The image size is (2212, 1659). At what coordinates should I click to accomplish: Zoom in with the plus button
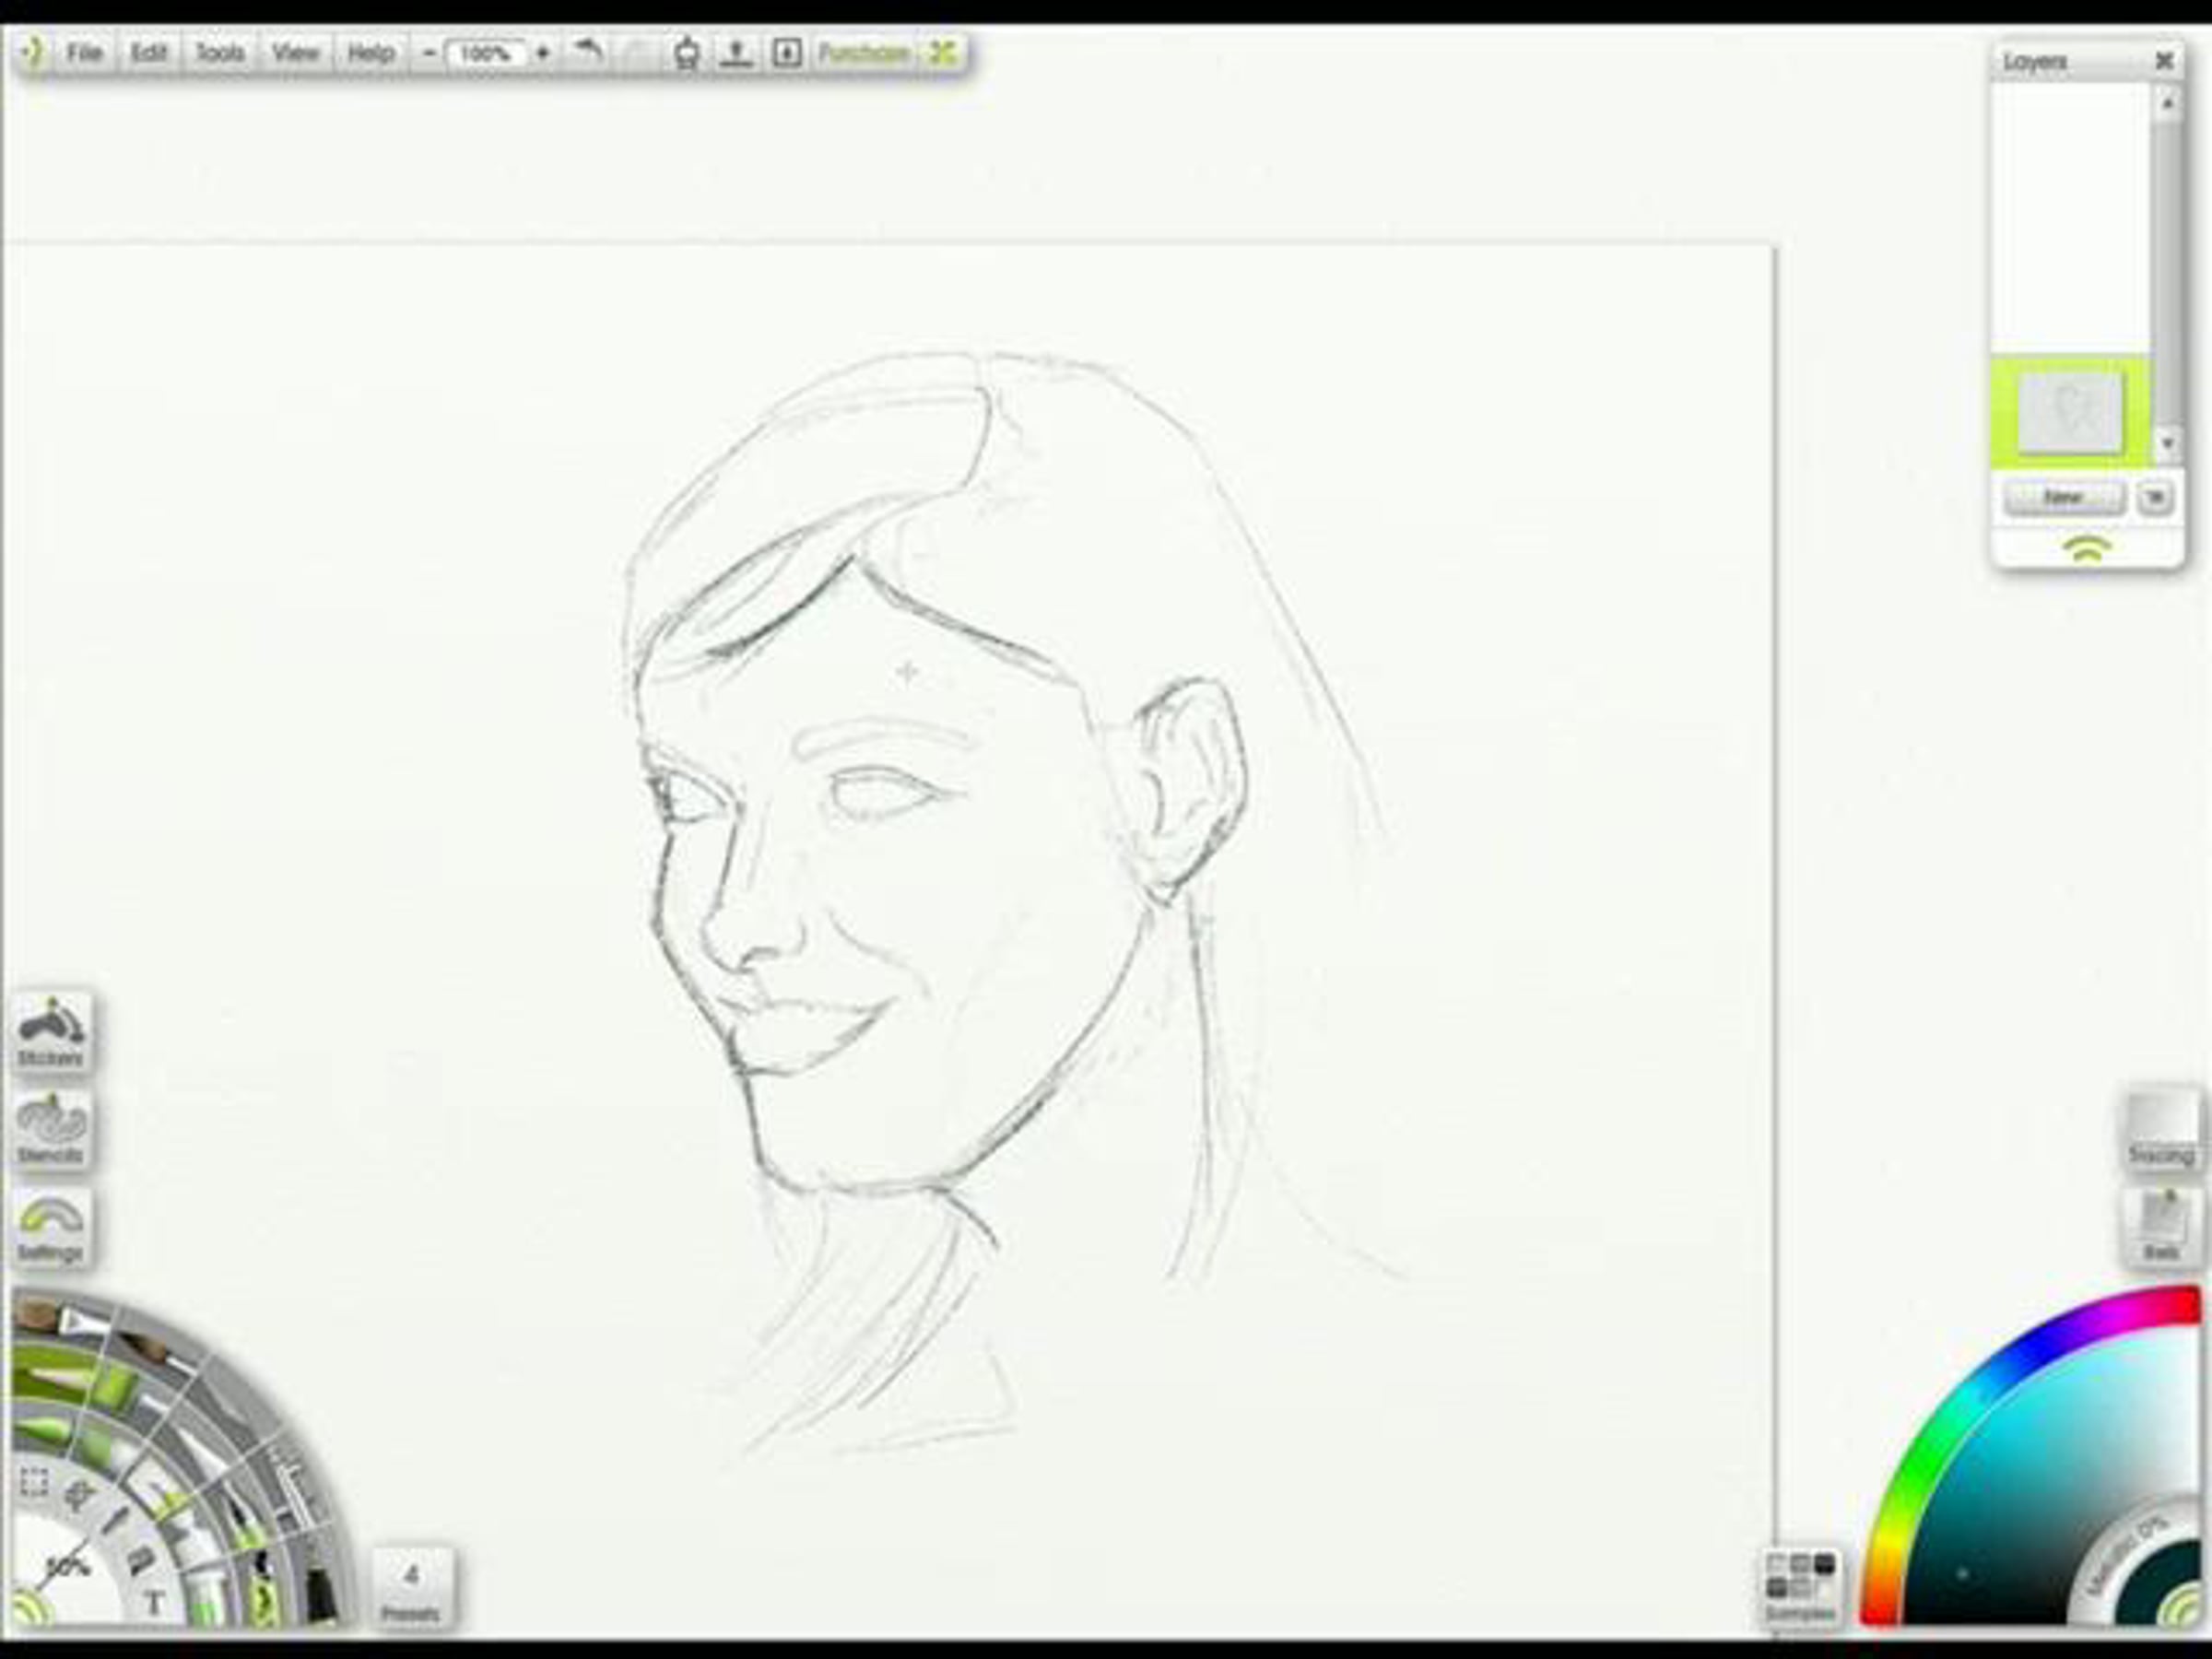pyautogui.click(x=543, y=52)
